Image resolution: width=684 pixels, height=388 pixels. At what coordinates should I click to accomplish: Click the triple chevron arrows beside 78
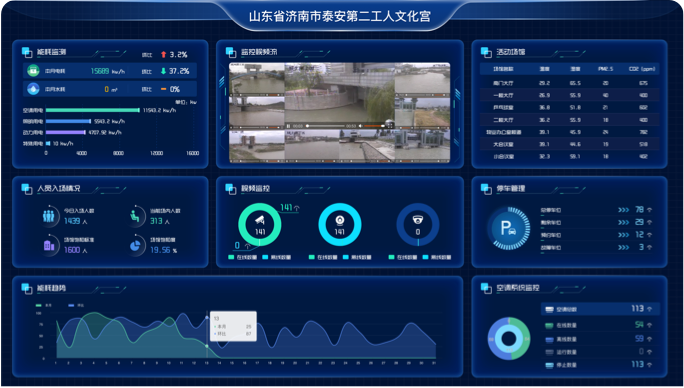click(x=623, y=210)
